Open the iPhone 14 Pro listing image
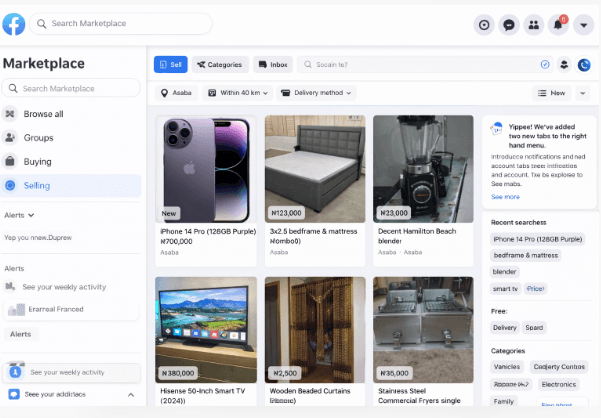Image resolution: width=601 pixels, height=418 pixels. 206,169
